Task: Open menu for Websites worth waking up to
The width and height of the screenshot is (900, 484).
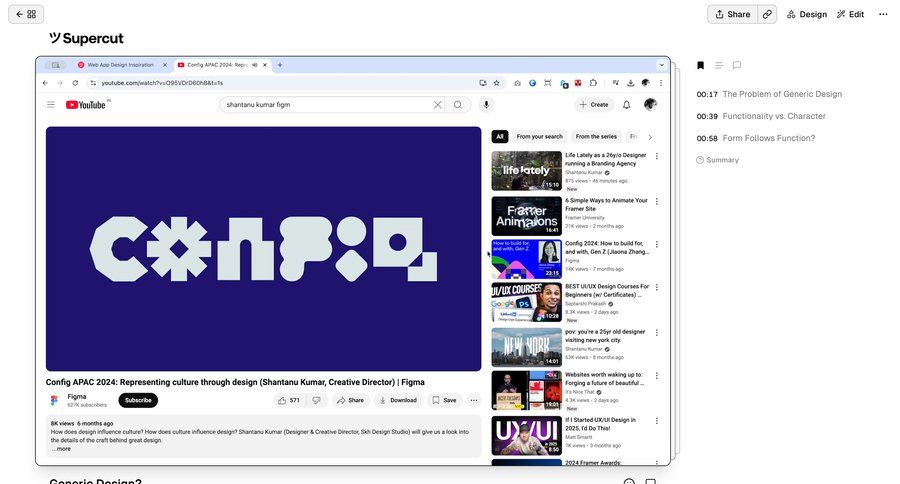Action: tap(657, 375)
